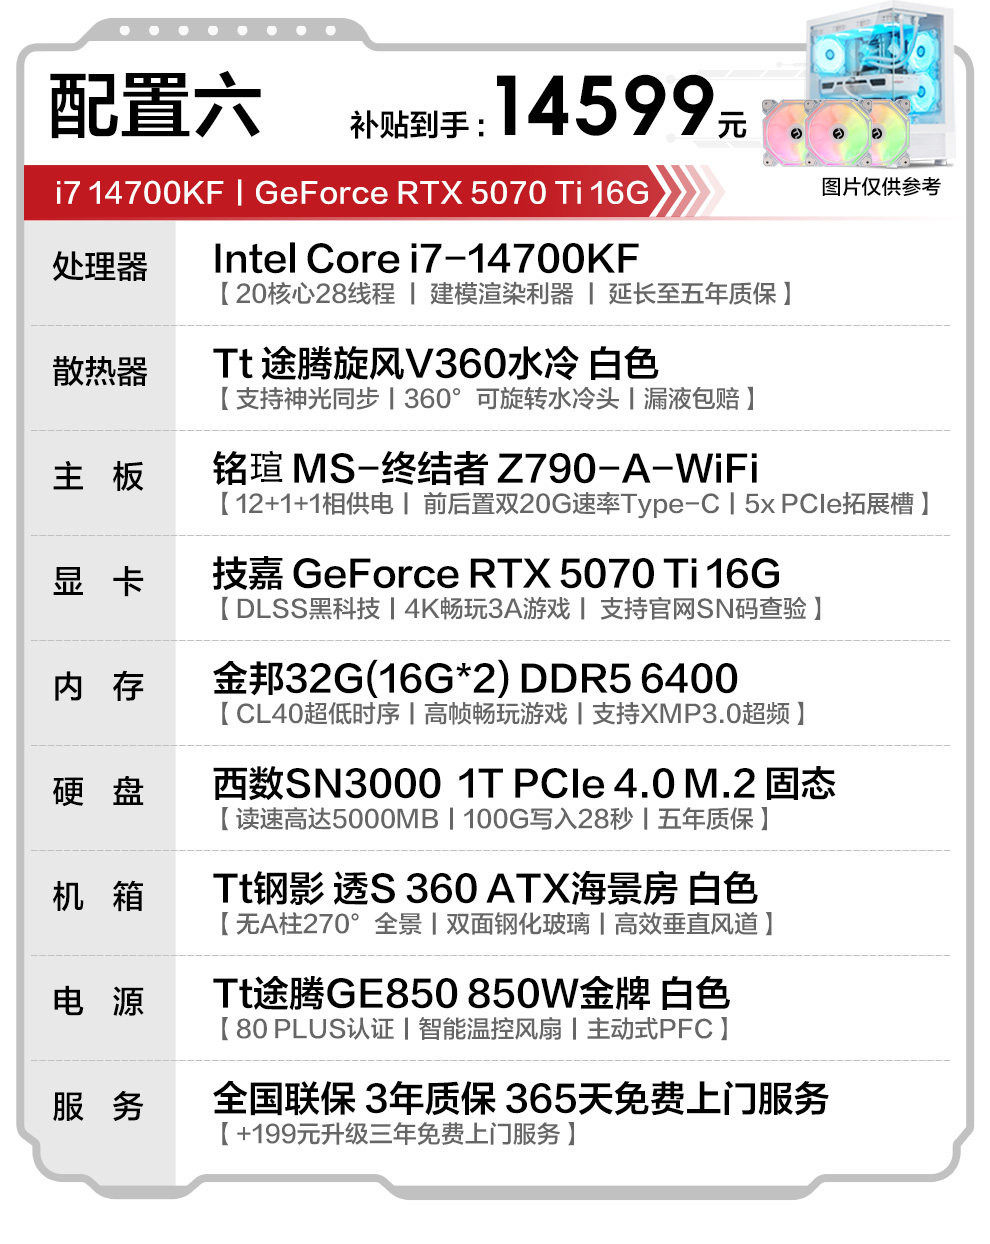Click 西数SN3000 1T PCIe 4.0 M.2 固态 text
This screenshot has height=1244, width=990.
pyautogui.click(x=524, y=784)
